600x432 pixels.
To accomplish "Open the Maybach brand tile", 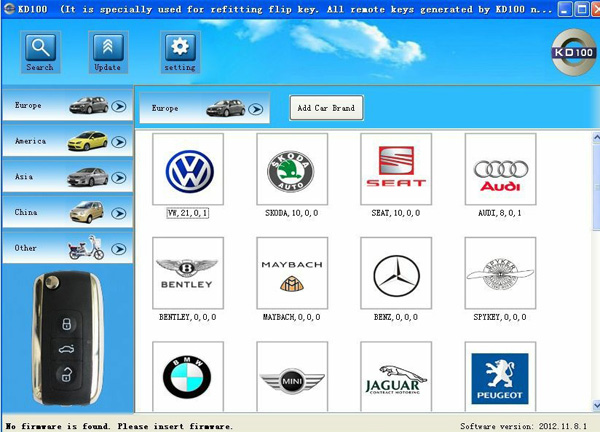I will coord(292,273).
